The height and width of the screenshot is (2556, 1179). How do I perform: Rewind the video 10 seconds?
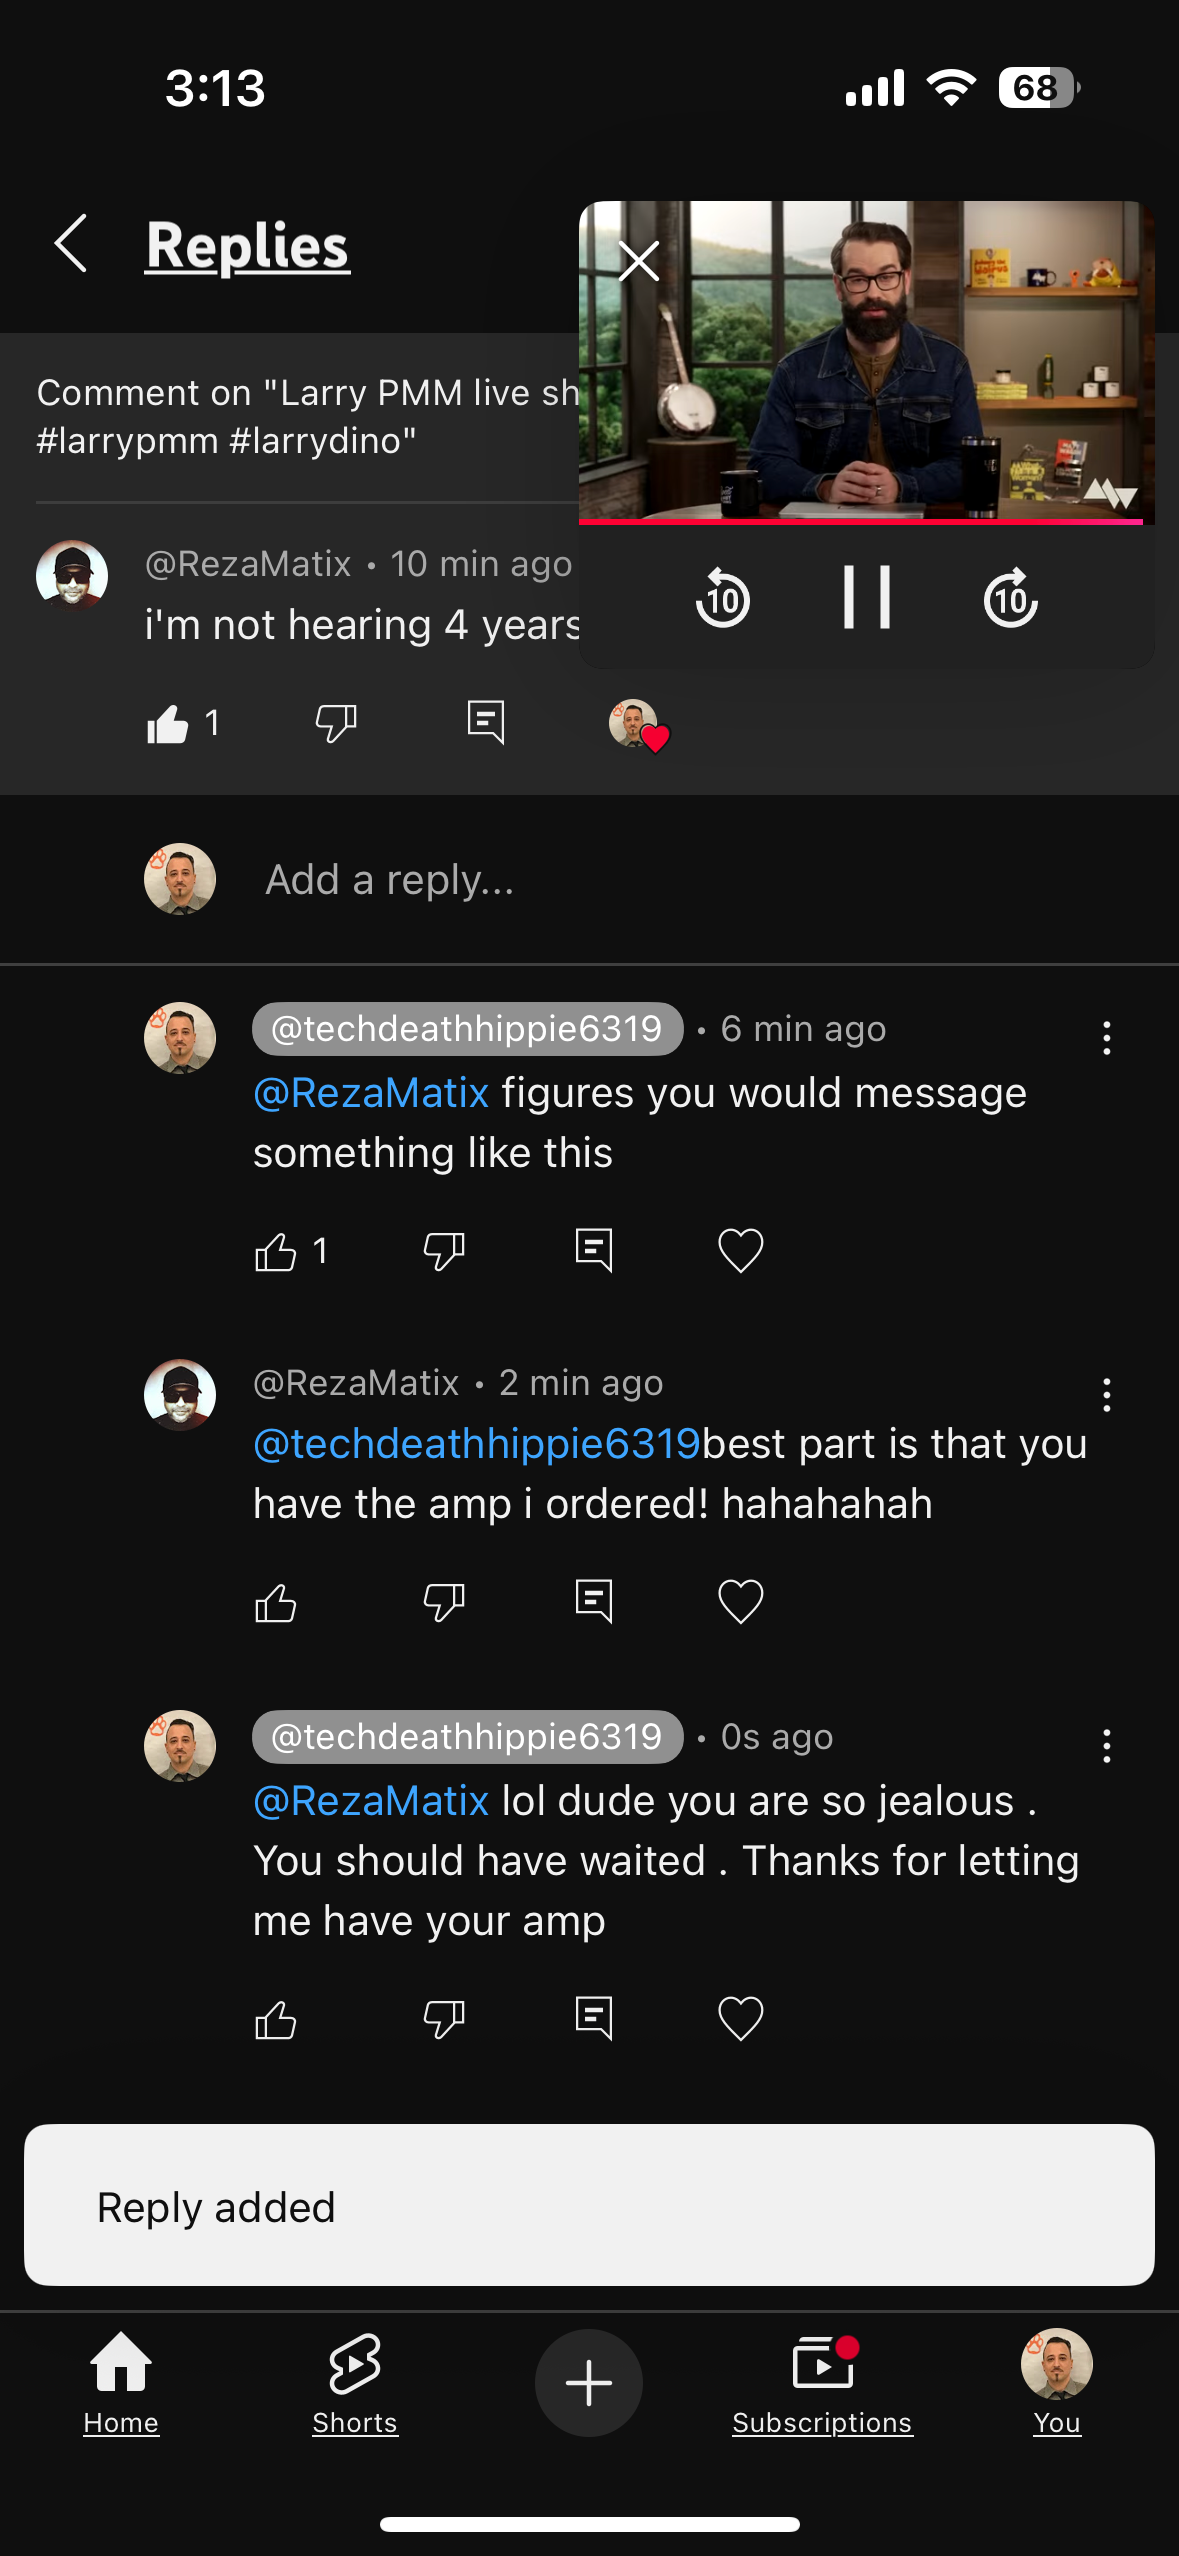point(723,598)
